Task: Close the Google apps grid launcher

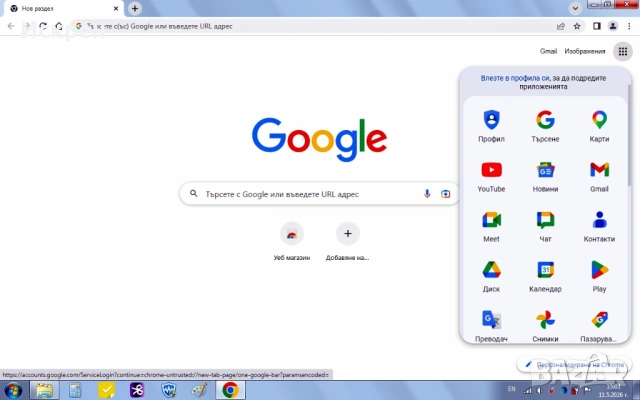Action: [x=623, y=51]
